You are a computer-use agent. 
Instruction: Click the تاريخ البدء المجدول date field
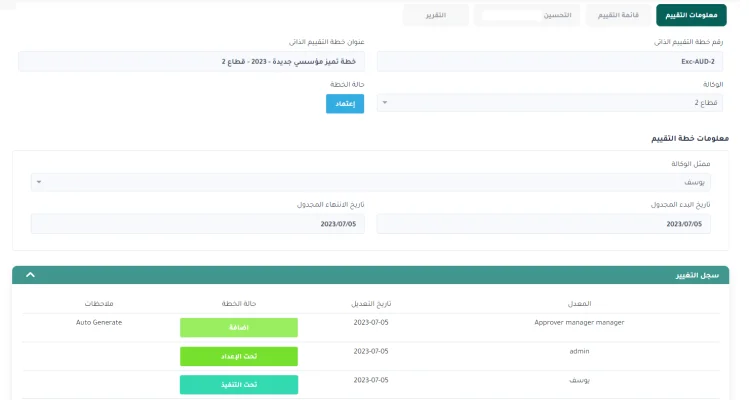544,224
